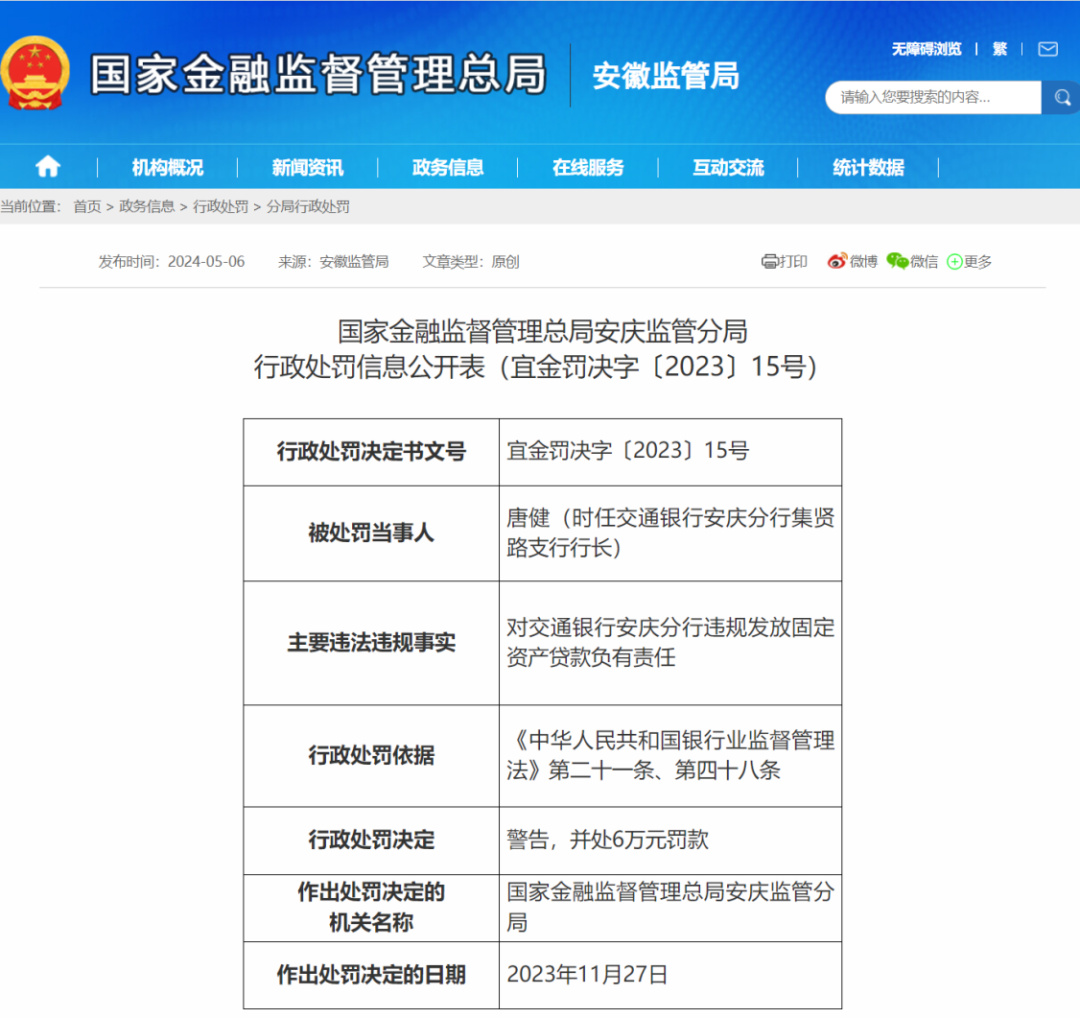Click the 微博 share label
The height and width of the screenshot is (1018, 1080).
[x=864, y=262]
